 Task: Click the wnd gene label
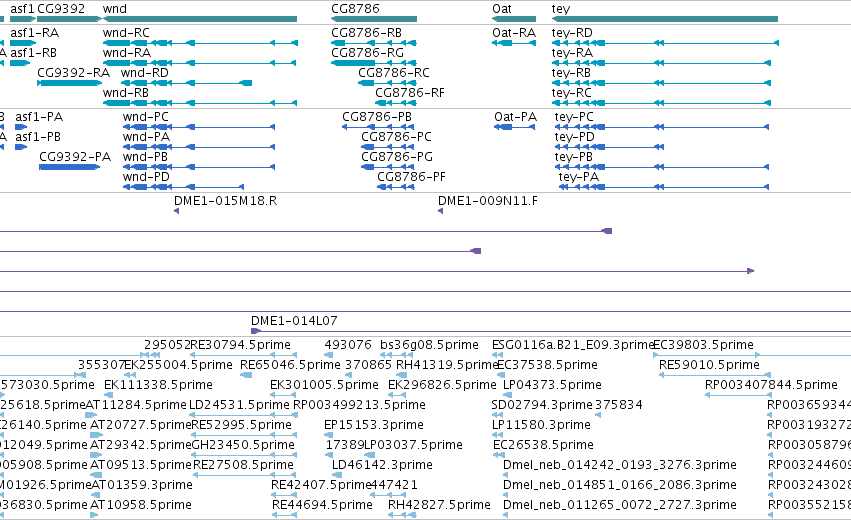pyautogui.click(x=115, y=9)
